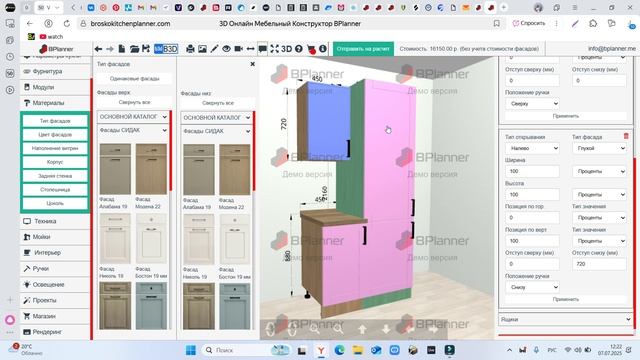Click the picture snapshot icon in toolbar
This screenshot has width=640, height=360.
[202, 49]
